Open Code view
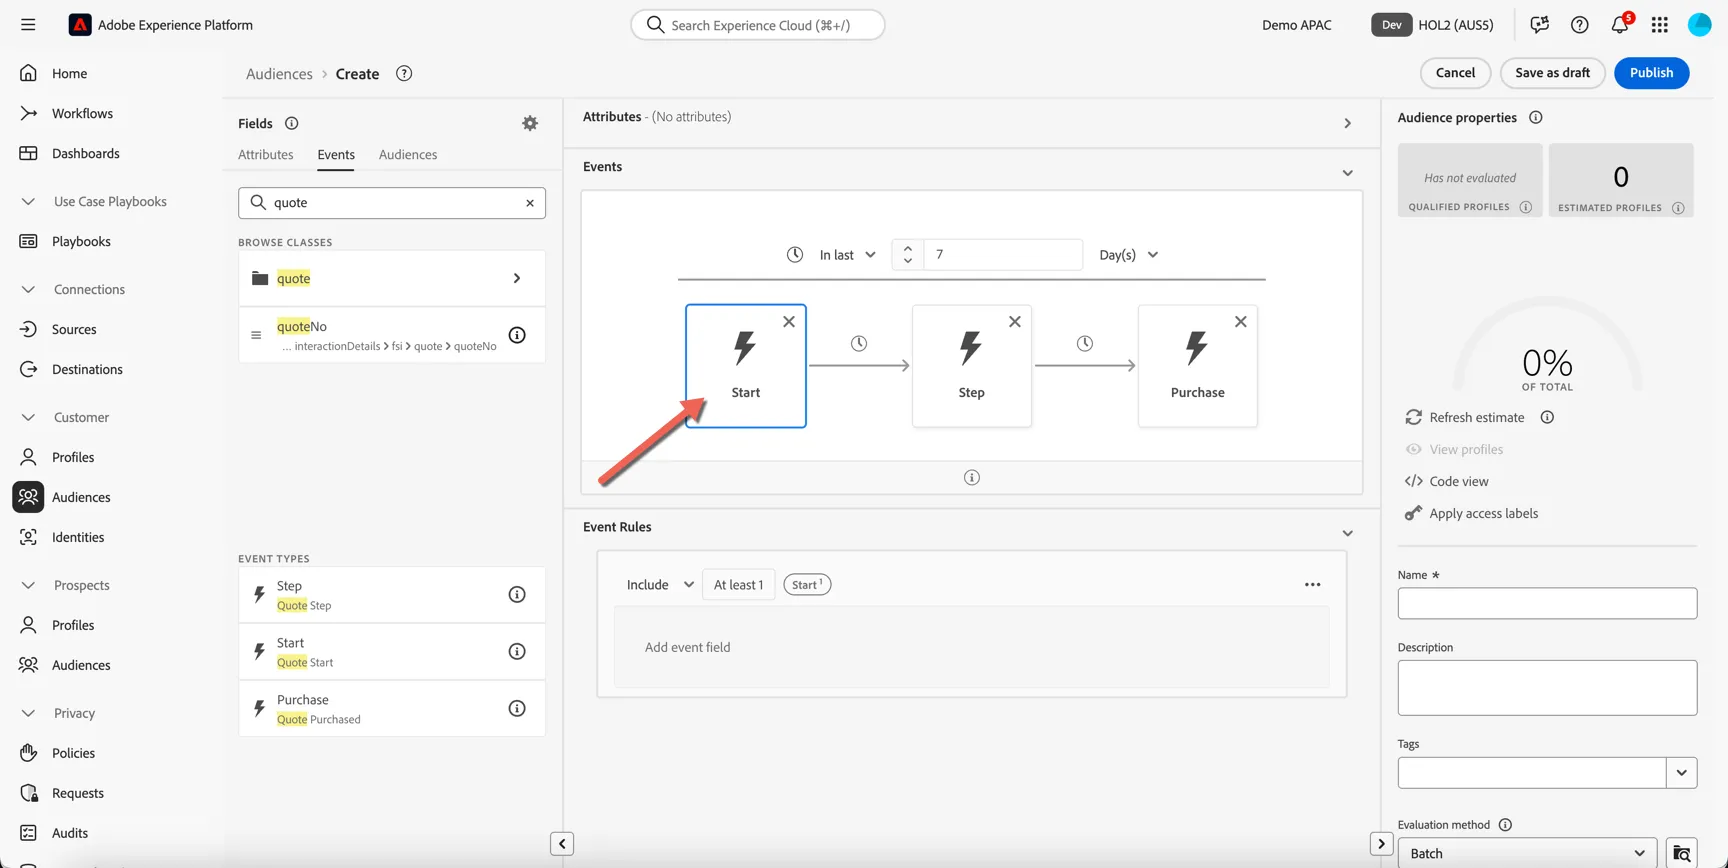1728x868 pixels. (1447, 481)
